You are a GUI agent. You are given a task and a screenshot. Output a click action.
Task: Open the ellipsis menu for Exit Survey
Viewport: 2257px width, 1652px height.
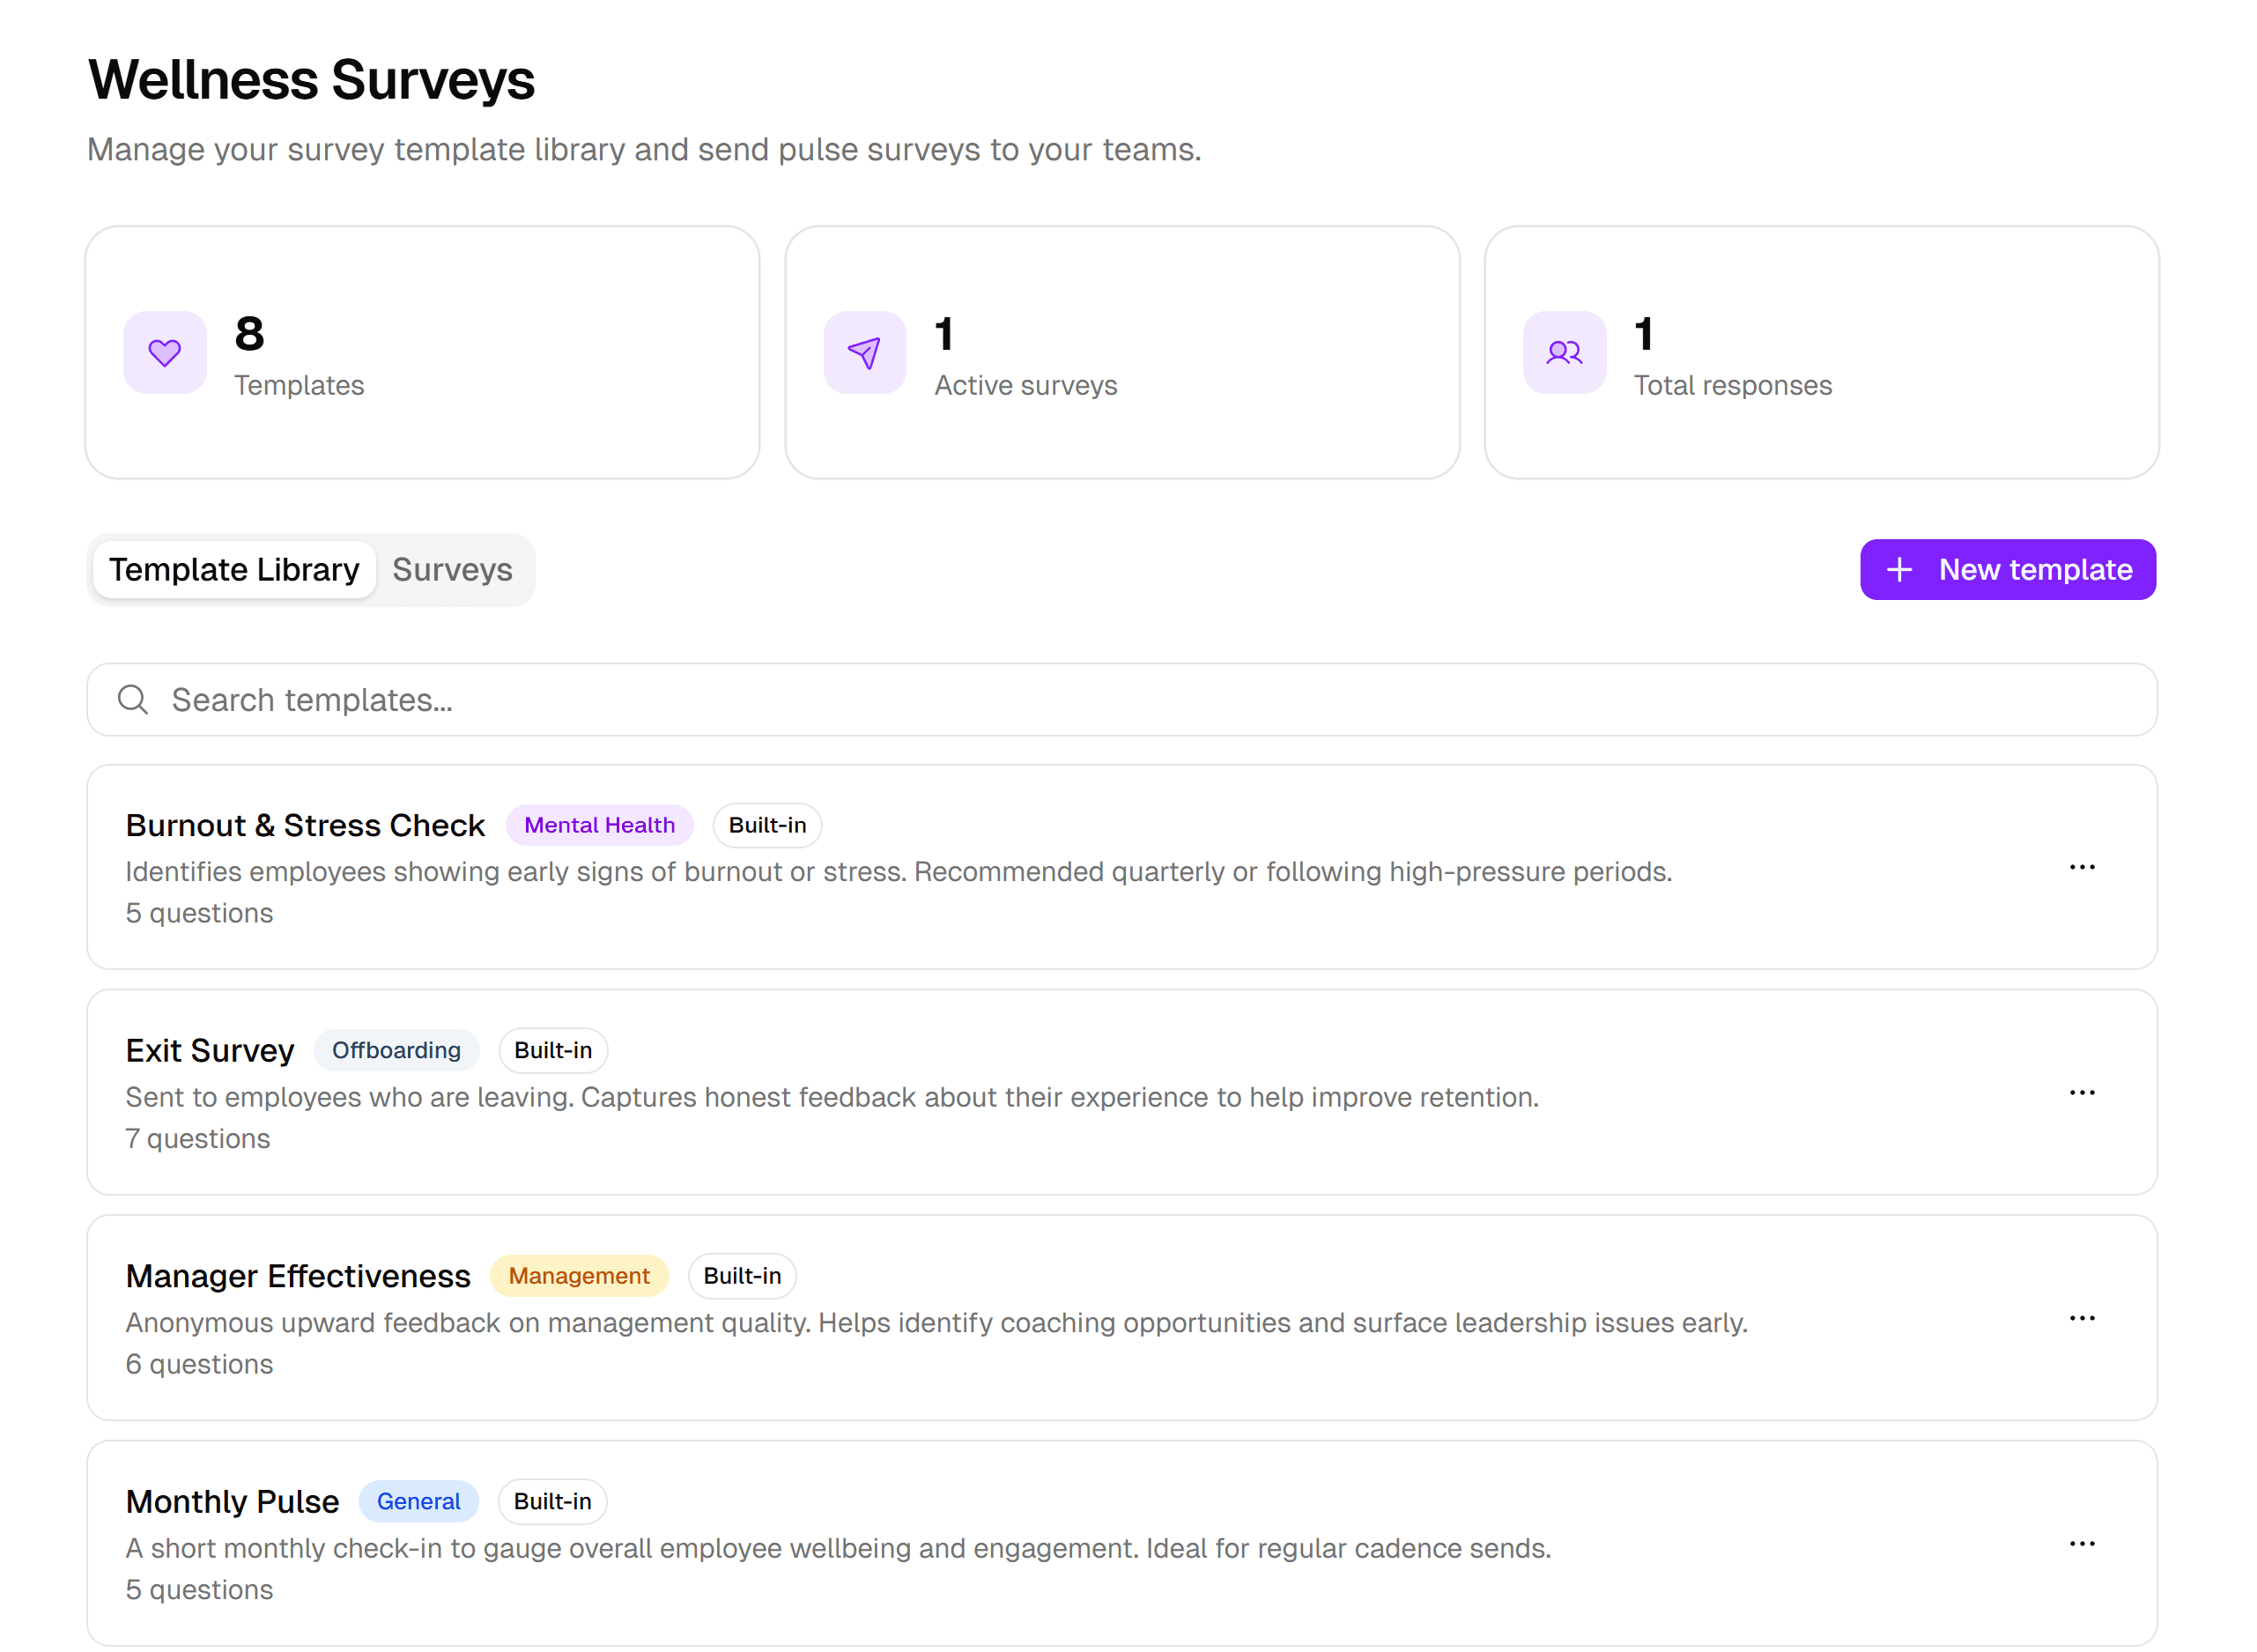(2082, 1092)
